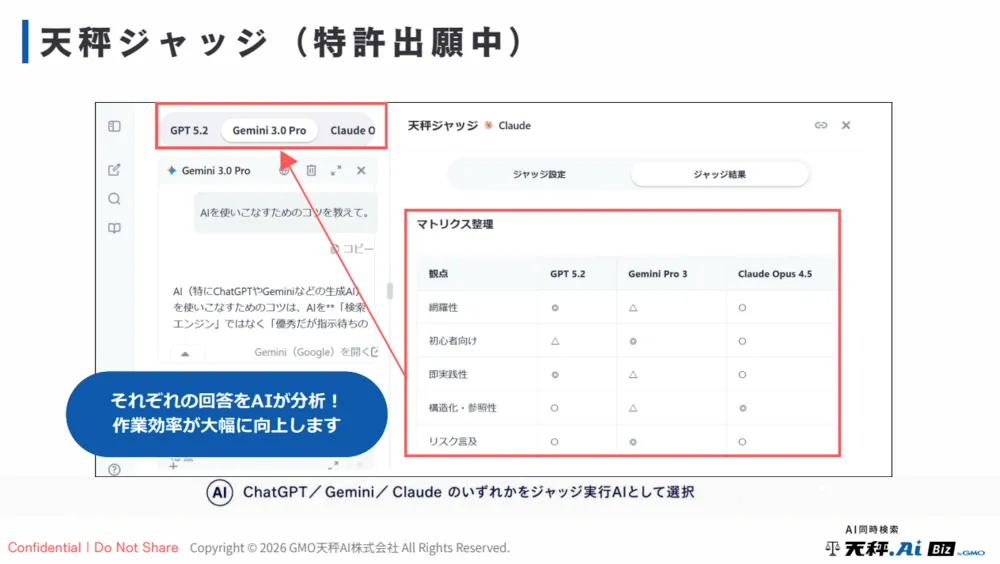This screenshot has height=564, width=1000.
Task: Toggle the sidebar panel icon
Action: tap(114, 126)
